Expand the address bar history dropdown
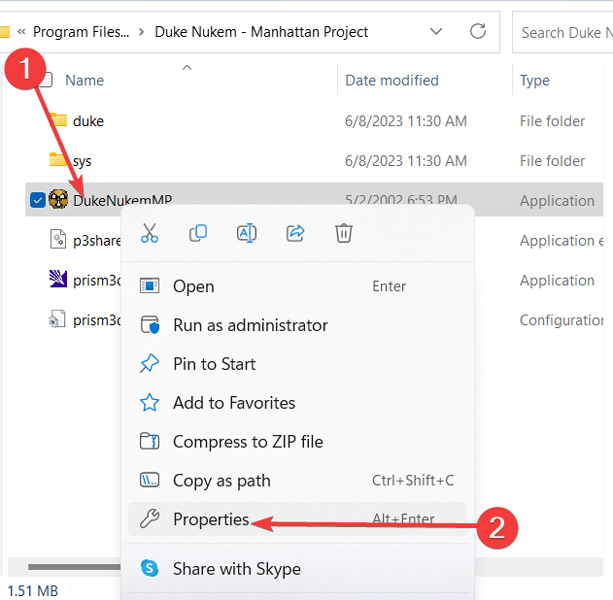The height and width of the screenshot is (600, 613). pyautogui.click(x=436, y=31)
